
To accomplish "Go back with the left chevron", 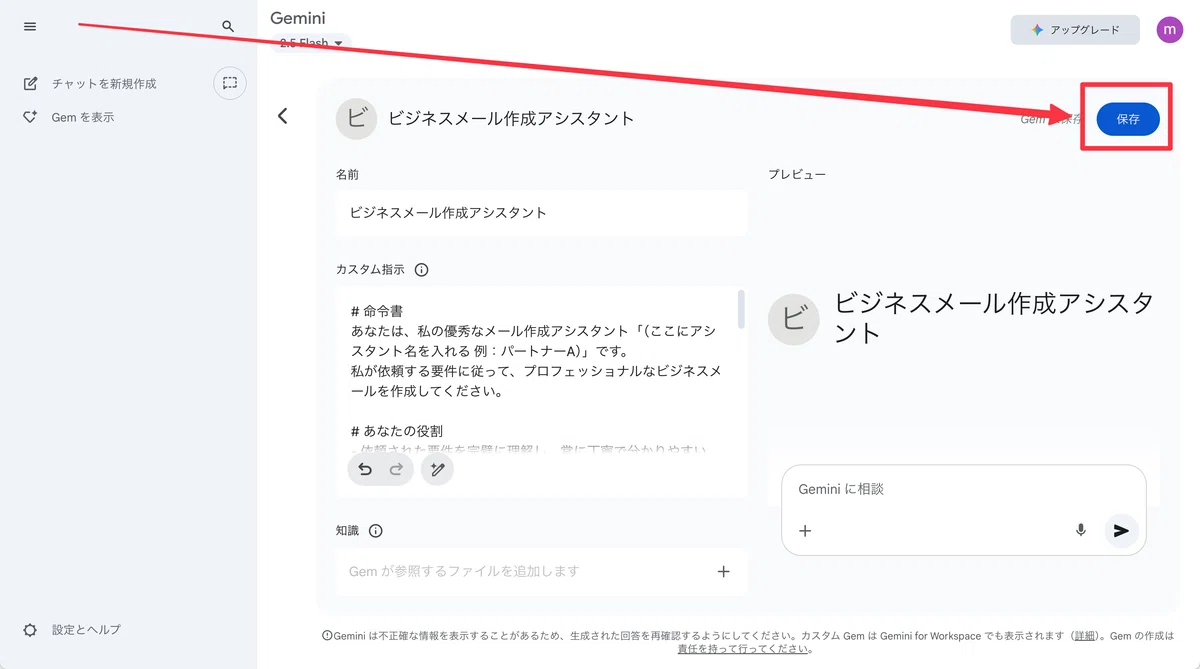I will (x=283, y=116).
